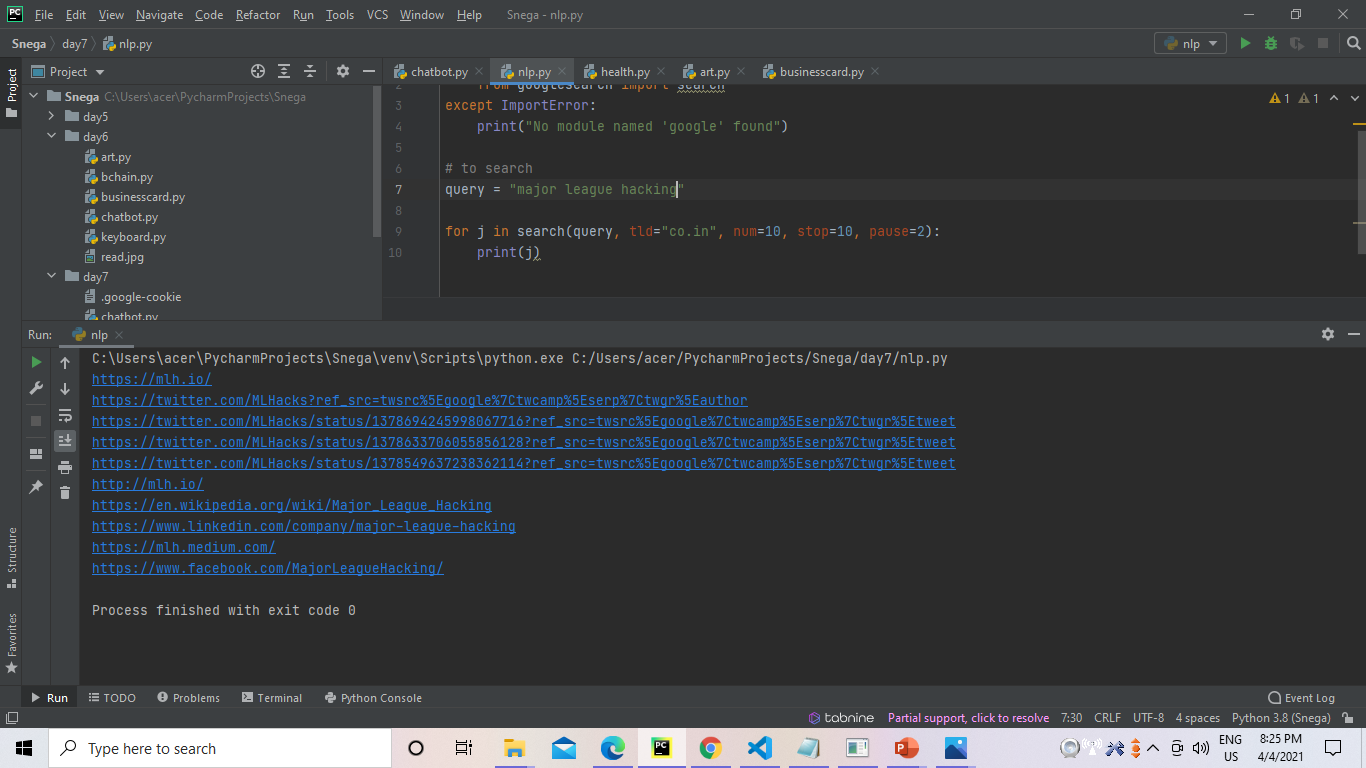This screenshot has width=1366, height=768.
Task: Click the Windows taskbar search box
Action: (221, 748)
